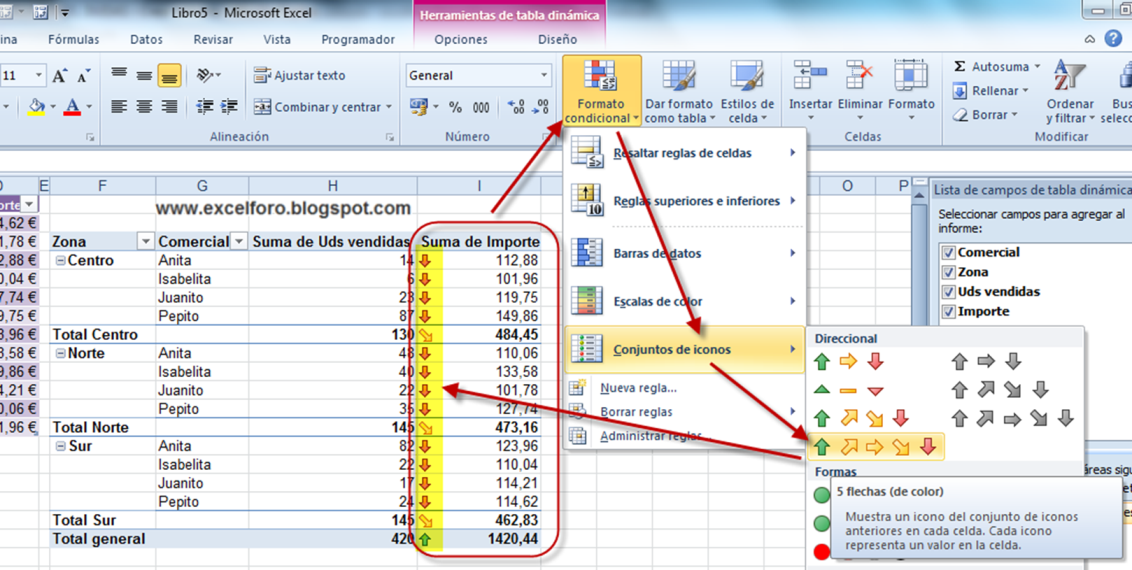Click the Rellenar fill icon
Viewport: 1132px width, 570px height.
(x=959, y=91)
